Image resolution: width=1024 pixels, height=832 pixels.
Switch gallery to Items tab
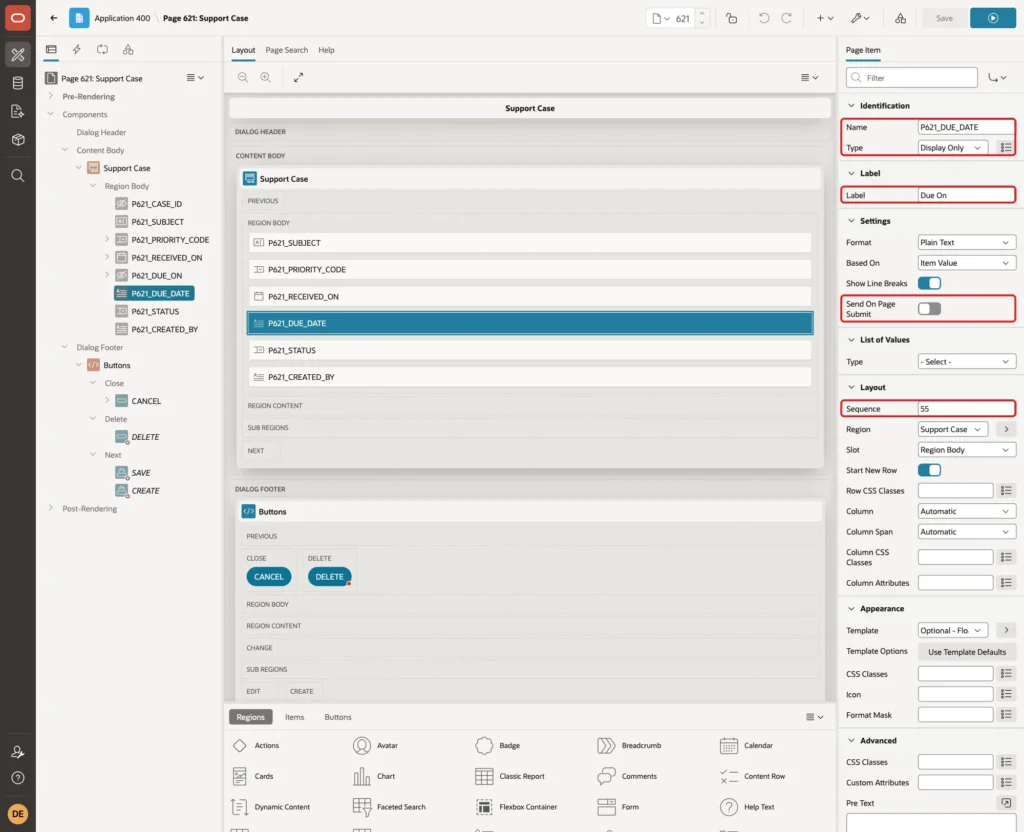point(295,717)
